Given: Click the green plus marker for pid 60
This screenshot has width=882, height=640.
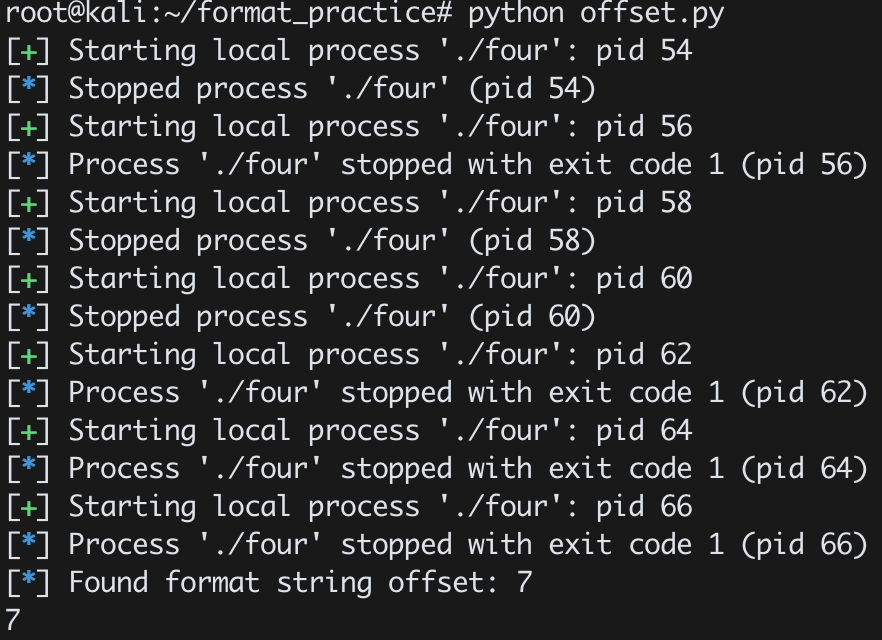Looking at the screenshot, I should coord(29,280).
